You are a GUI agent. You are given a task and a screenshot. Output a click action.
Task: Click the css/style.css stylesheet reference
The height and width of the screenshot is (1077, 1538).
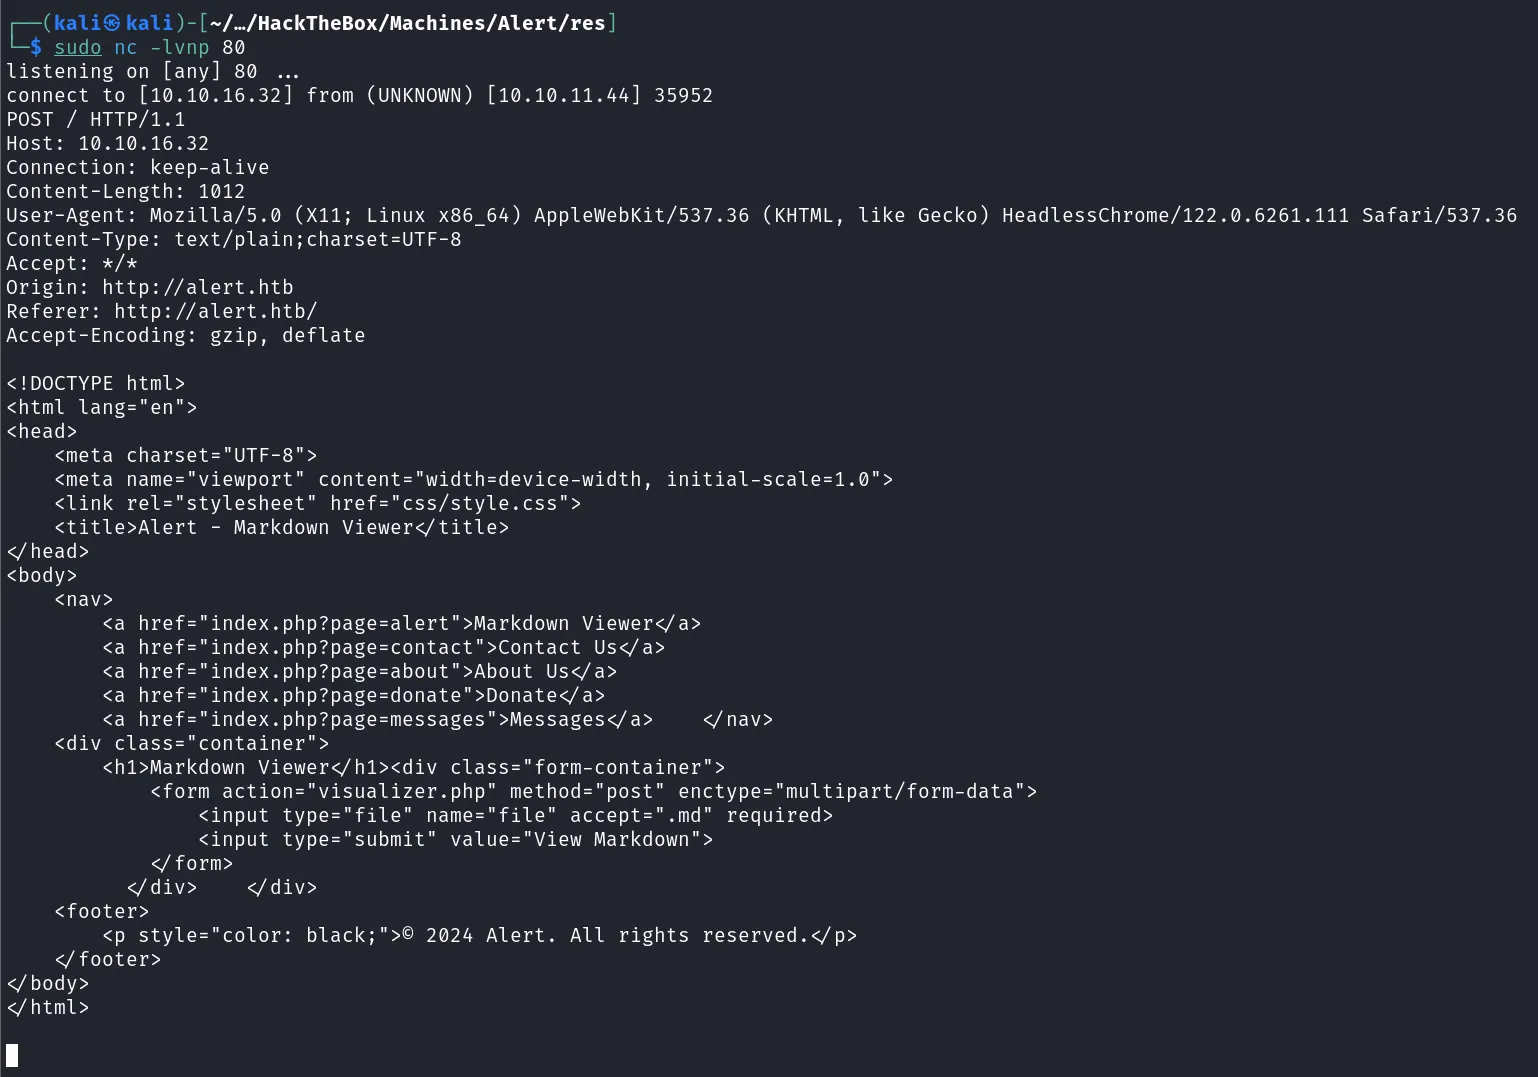pyautogui.click(x=480, y=503)
